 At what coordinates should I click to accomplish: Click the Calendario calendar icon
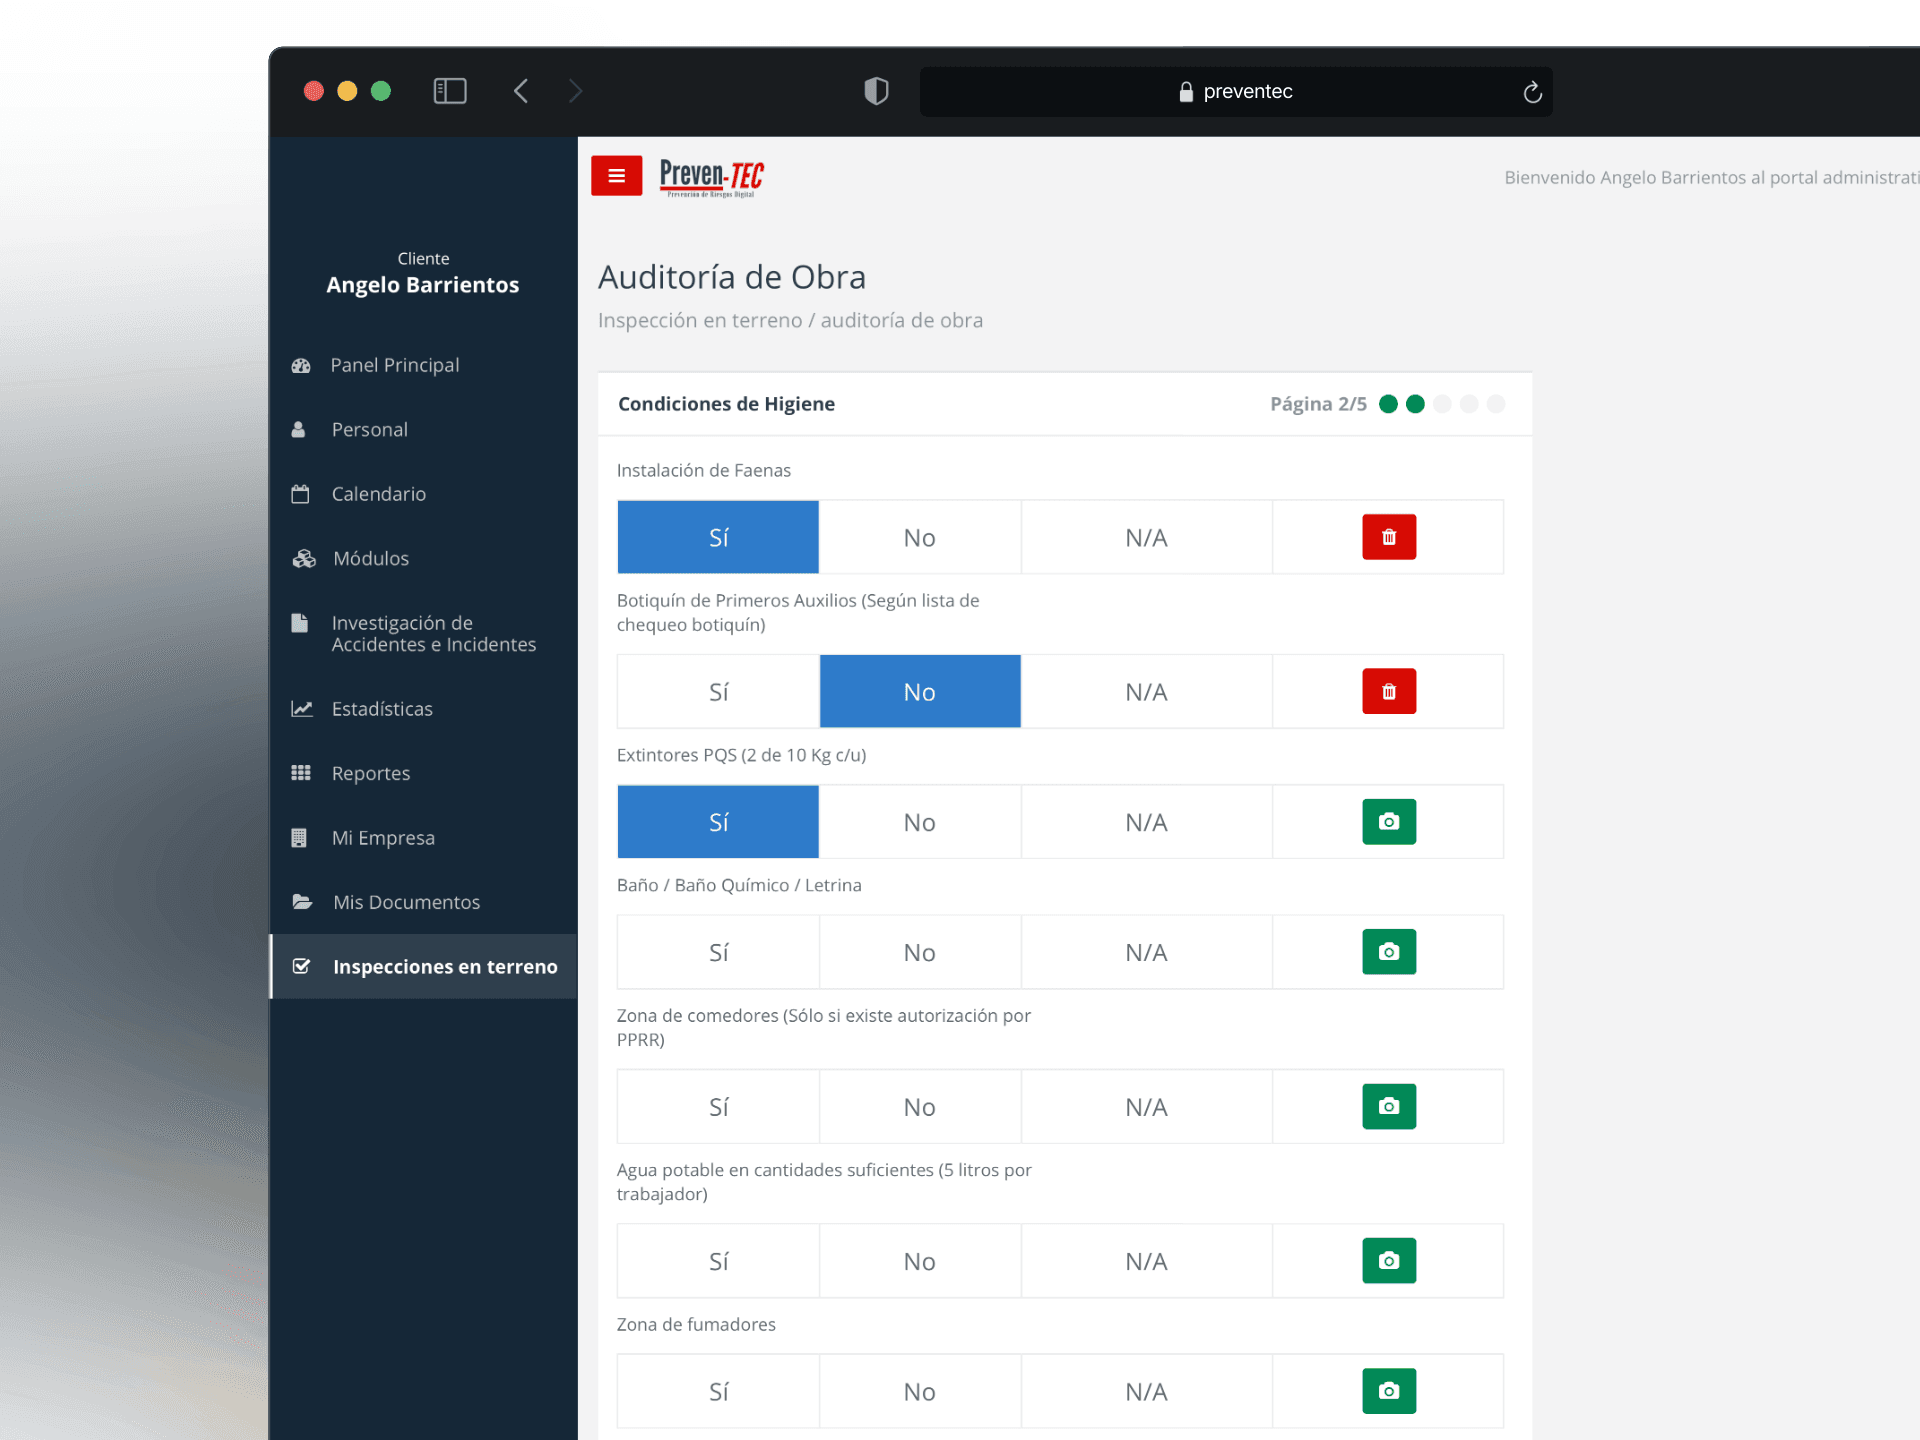[x=300, y=494]
